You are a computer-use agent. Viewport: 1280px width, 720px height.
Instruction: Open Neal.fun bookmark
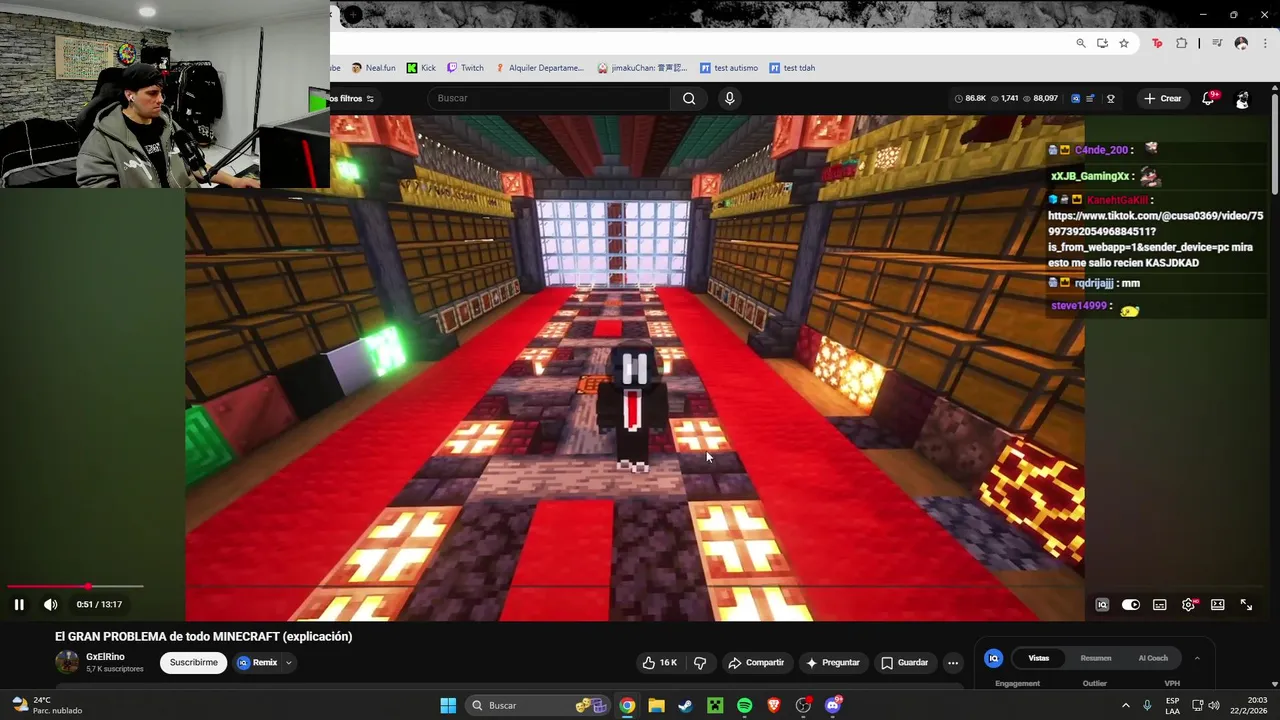(373, 68)
